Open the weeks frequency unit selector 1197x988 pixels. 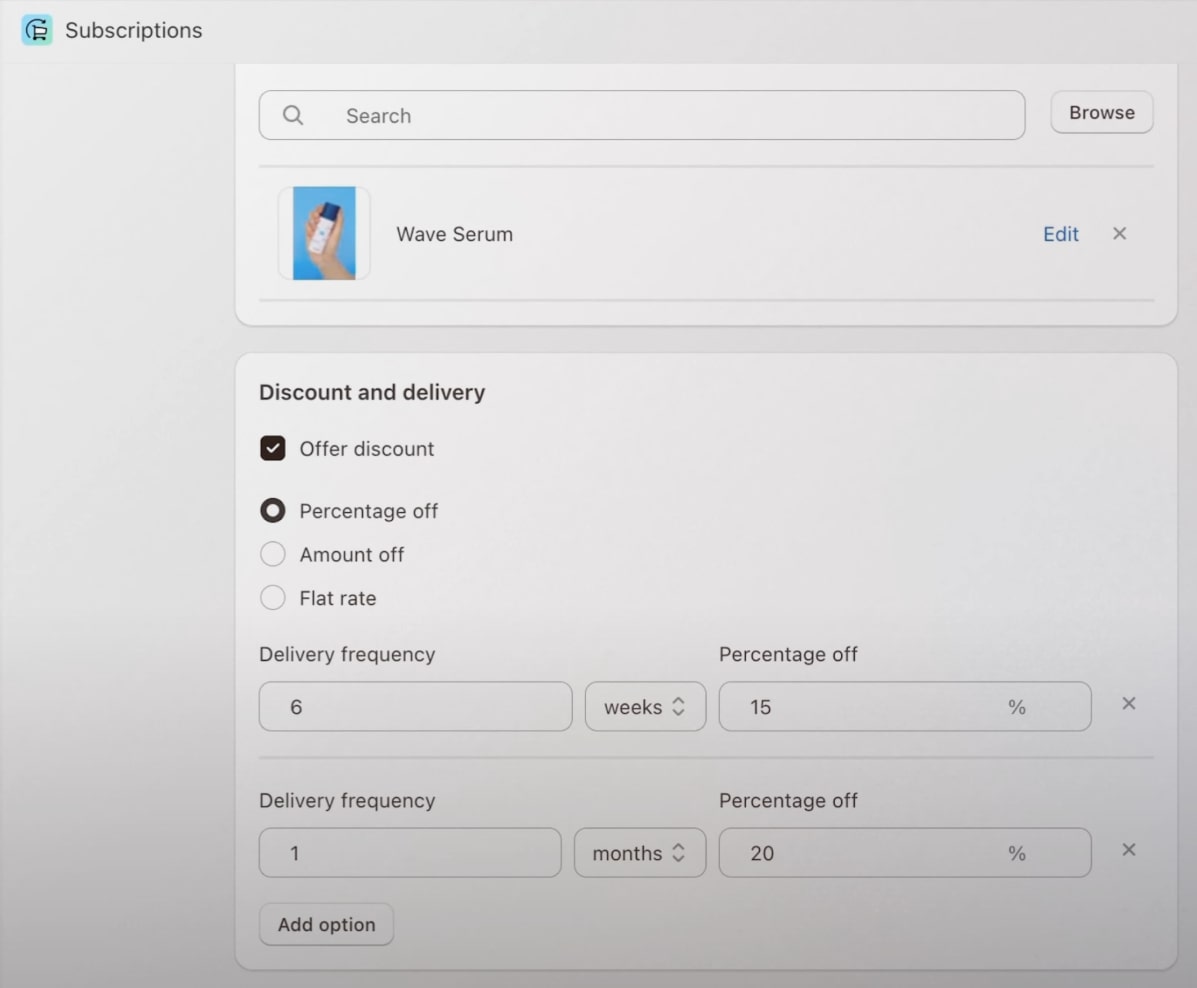pyautogui.click(x=645, y=706)
